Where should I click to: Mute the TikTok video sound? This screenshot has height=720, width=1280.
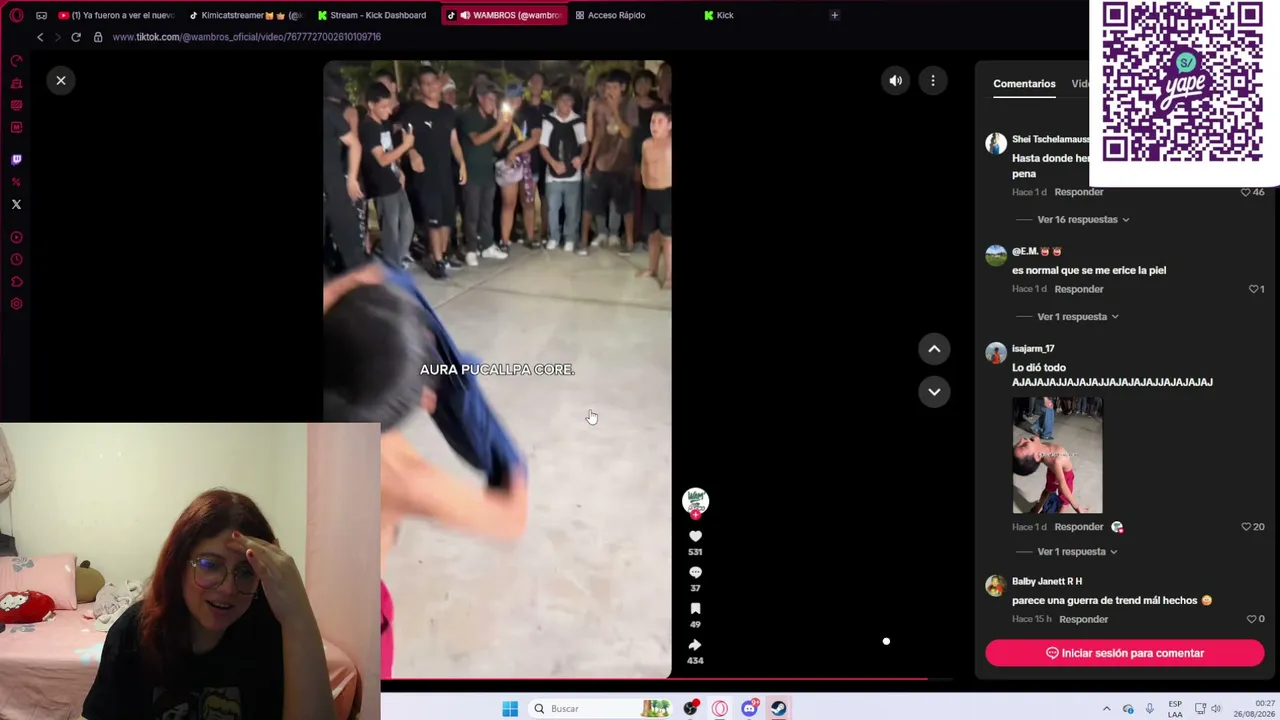(x=896, y=81)
